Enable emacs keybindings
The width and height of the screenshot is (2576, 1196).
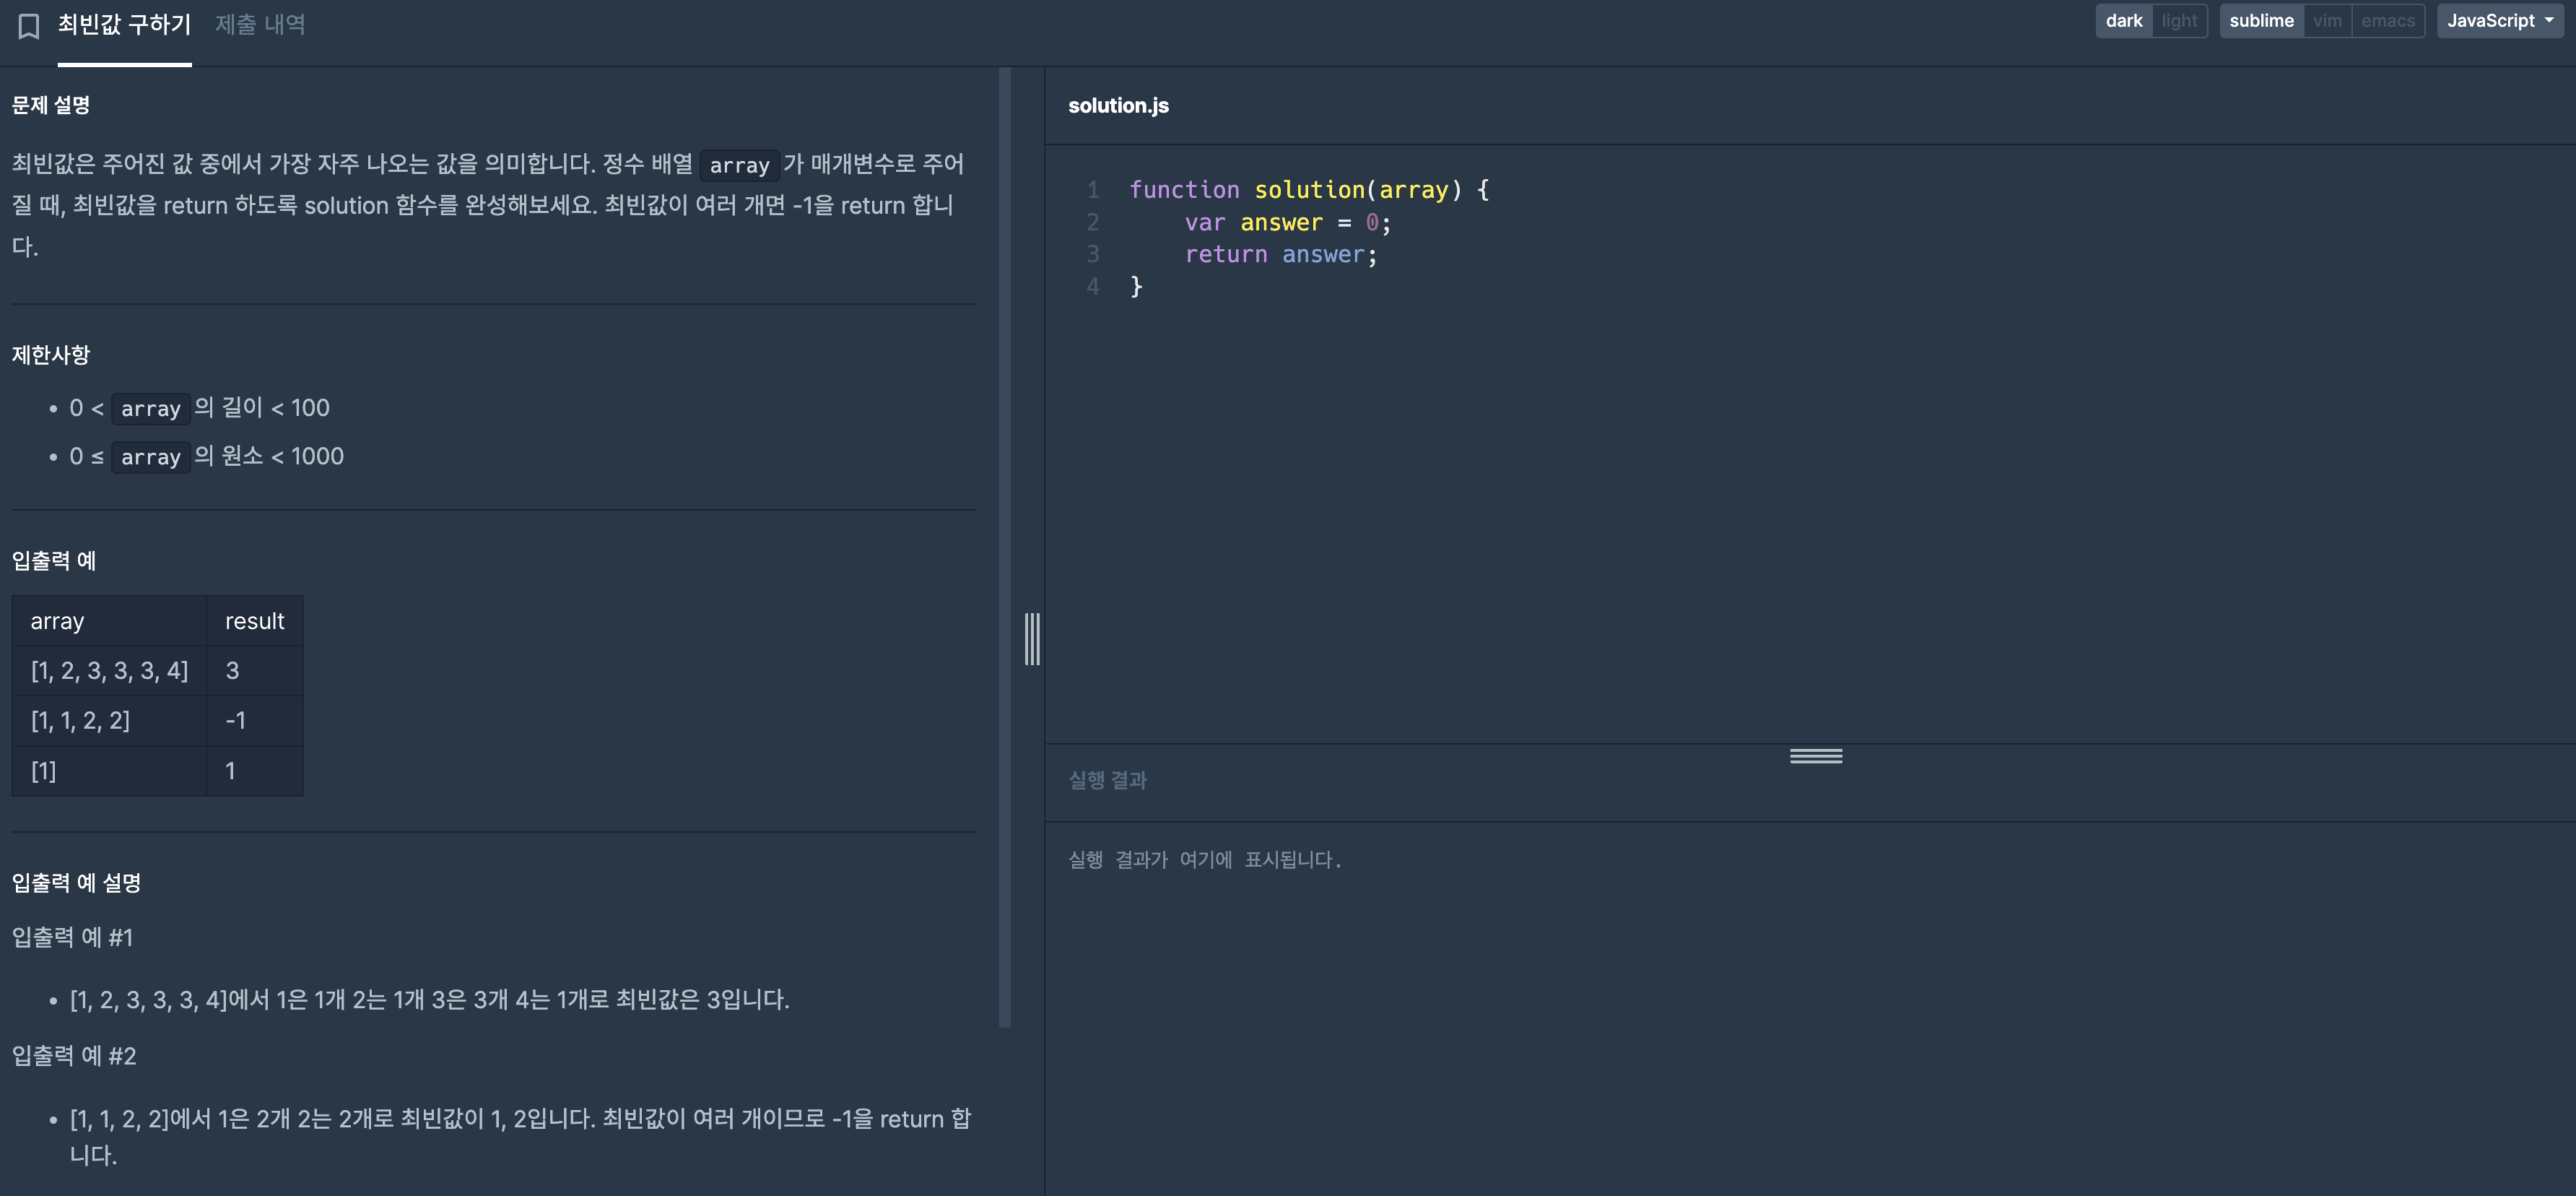click(x=2388, y=20)
